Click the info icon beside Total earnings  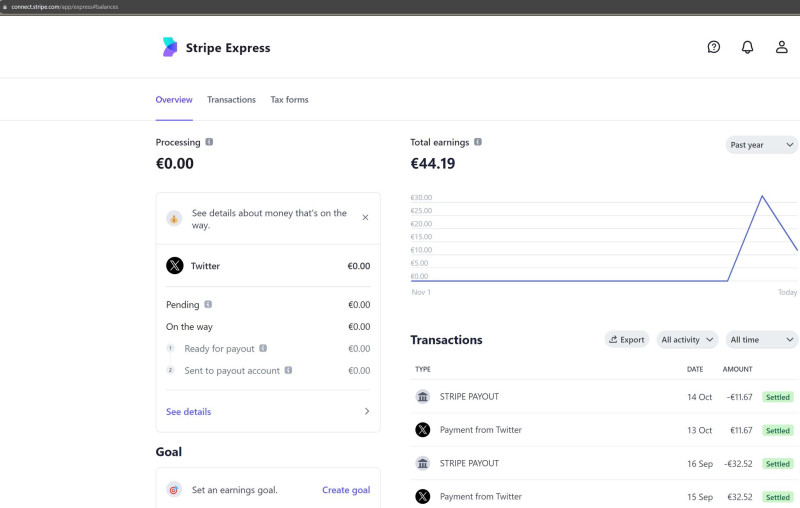pyautogui.click(x=478, y=142)
